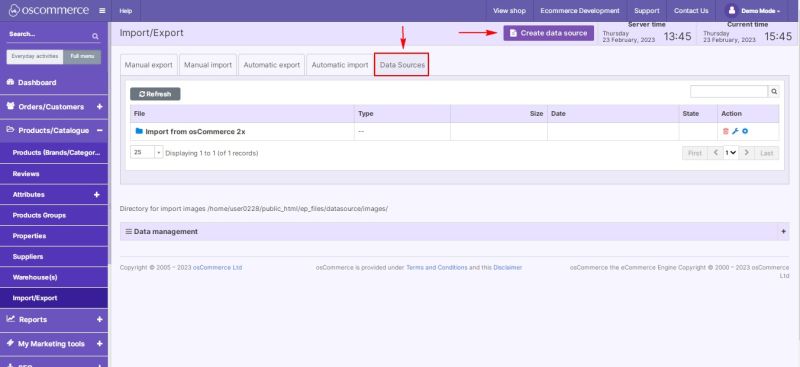Delete Import from osCommerce 2x with trash icon

(x=726, y=132)
